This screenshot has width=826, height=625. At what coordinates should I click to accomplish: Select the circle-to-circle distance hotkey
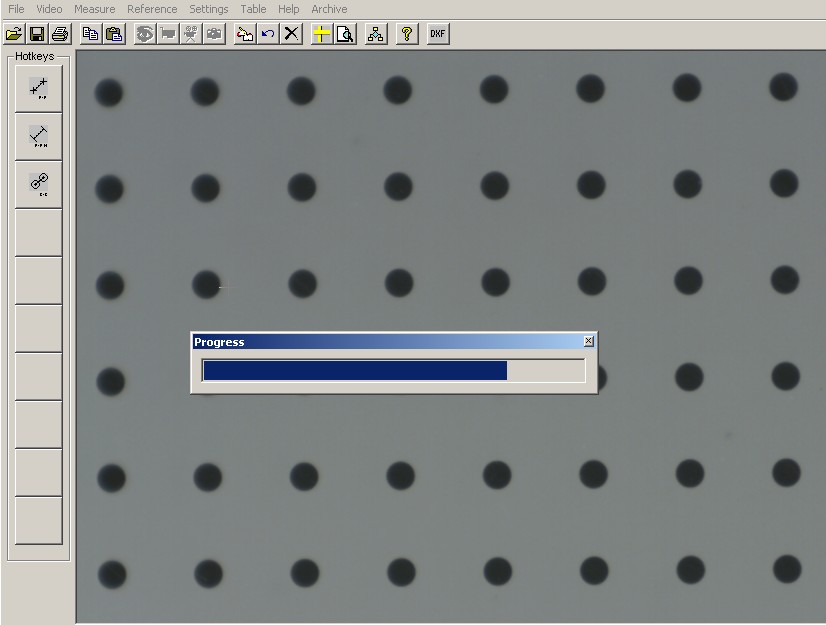[39, 184]
